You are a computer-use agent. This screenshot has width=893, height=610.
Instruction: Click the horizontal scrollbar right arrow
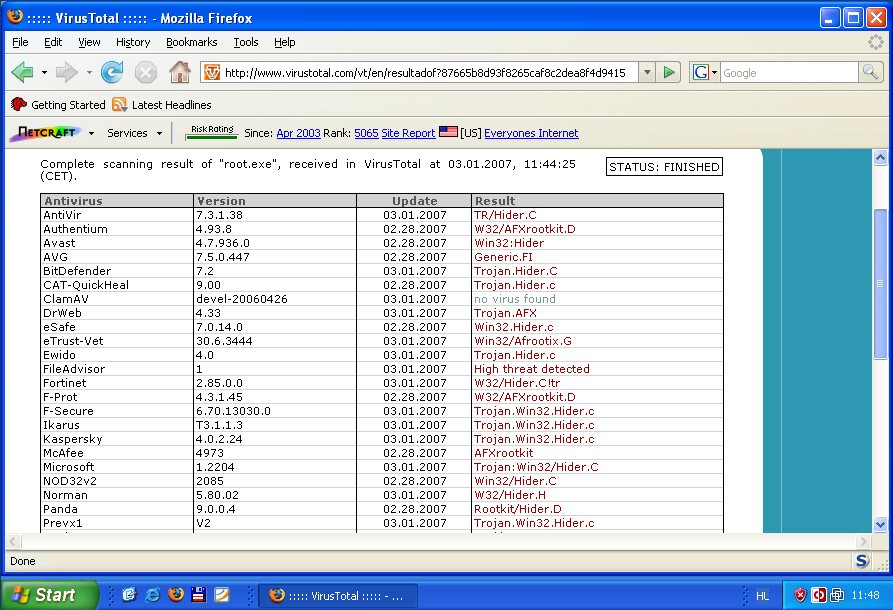pyautogui.click(x=864, y=541)
